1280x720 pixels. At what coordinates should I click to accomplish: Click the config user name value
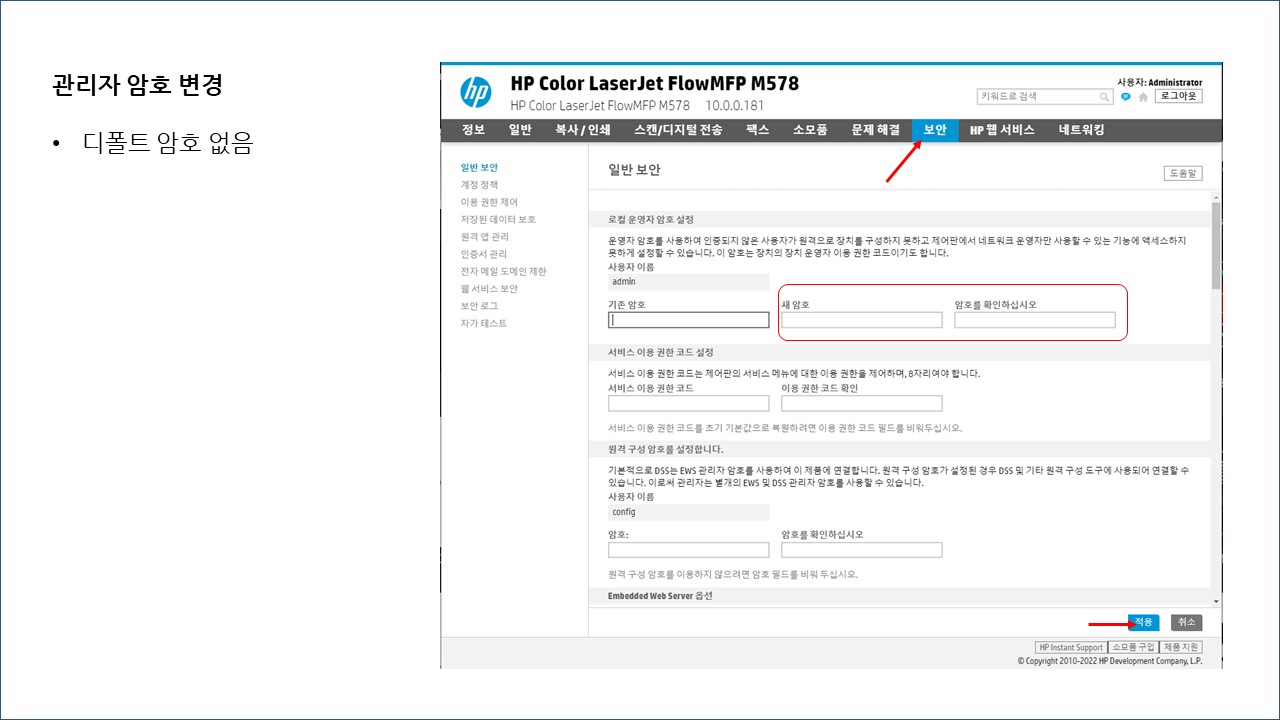[689, 512]
